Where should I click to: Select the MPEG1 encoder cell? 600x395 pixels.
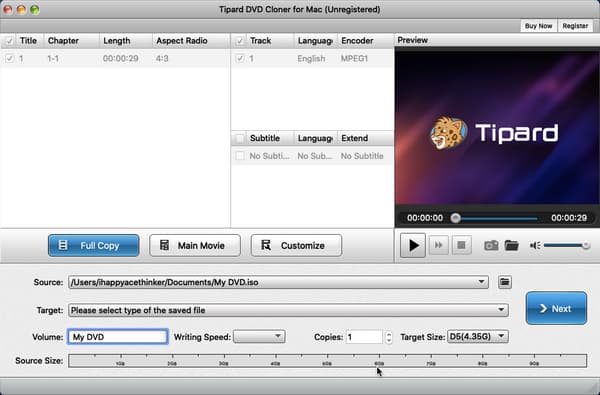click(x=354, y=59)
